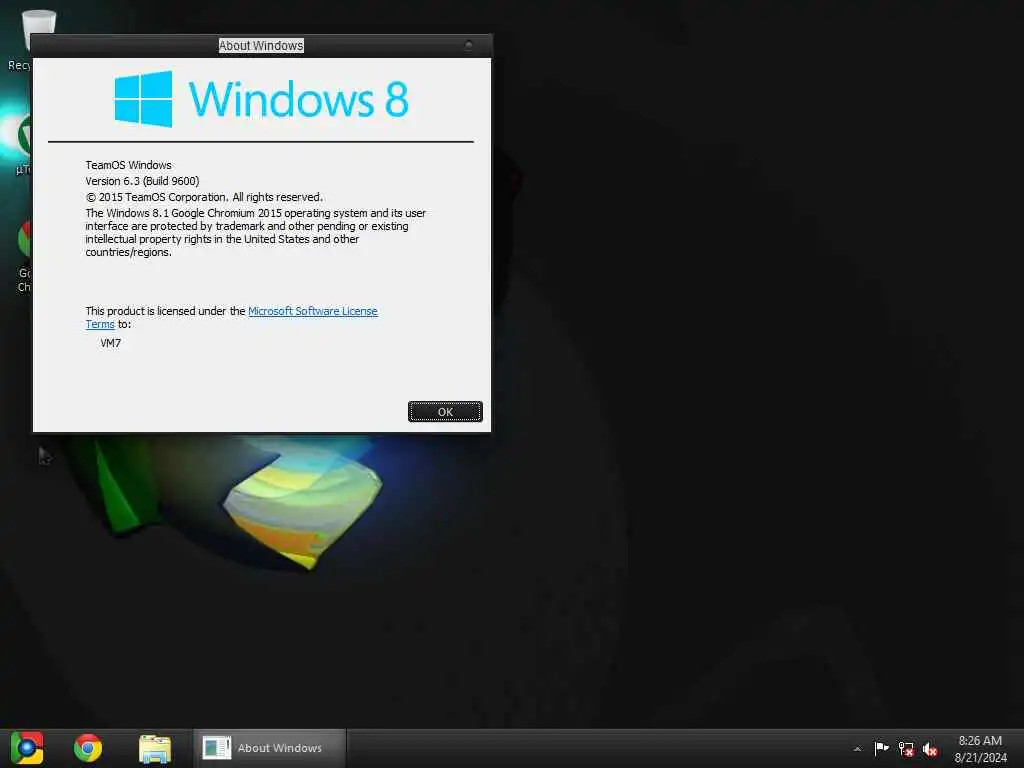Screen dimensions: 1024x768
Task: Close the About Windows dialog from the title bar button
Action: pyautogui.click(x=468, y=45)
